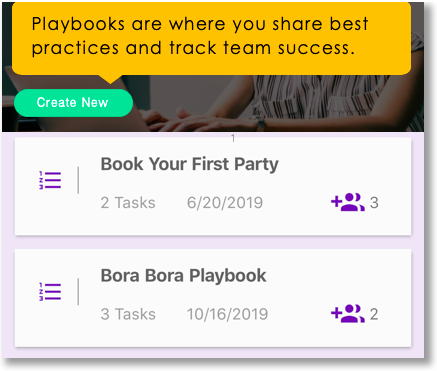Open the Book Your First Party playbook

tap(189, 164)
